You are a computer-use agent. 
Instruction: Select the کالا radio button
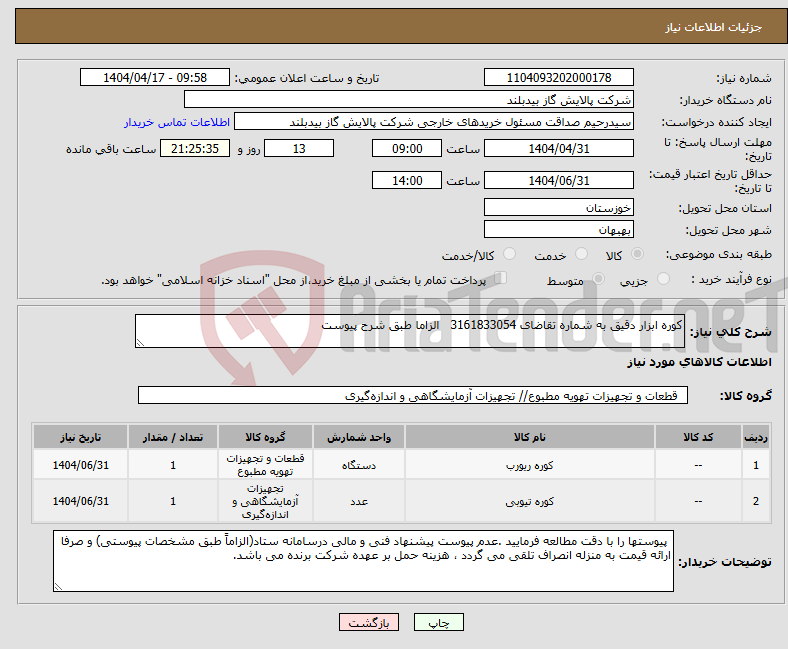[637, 254]
